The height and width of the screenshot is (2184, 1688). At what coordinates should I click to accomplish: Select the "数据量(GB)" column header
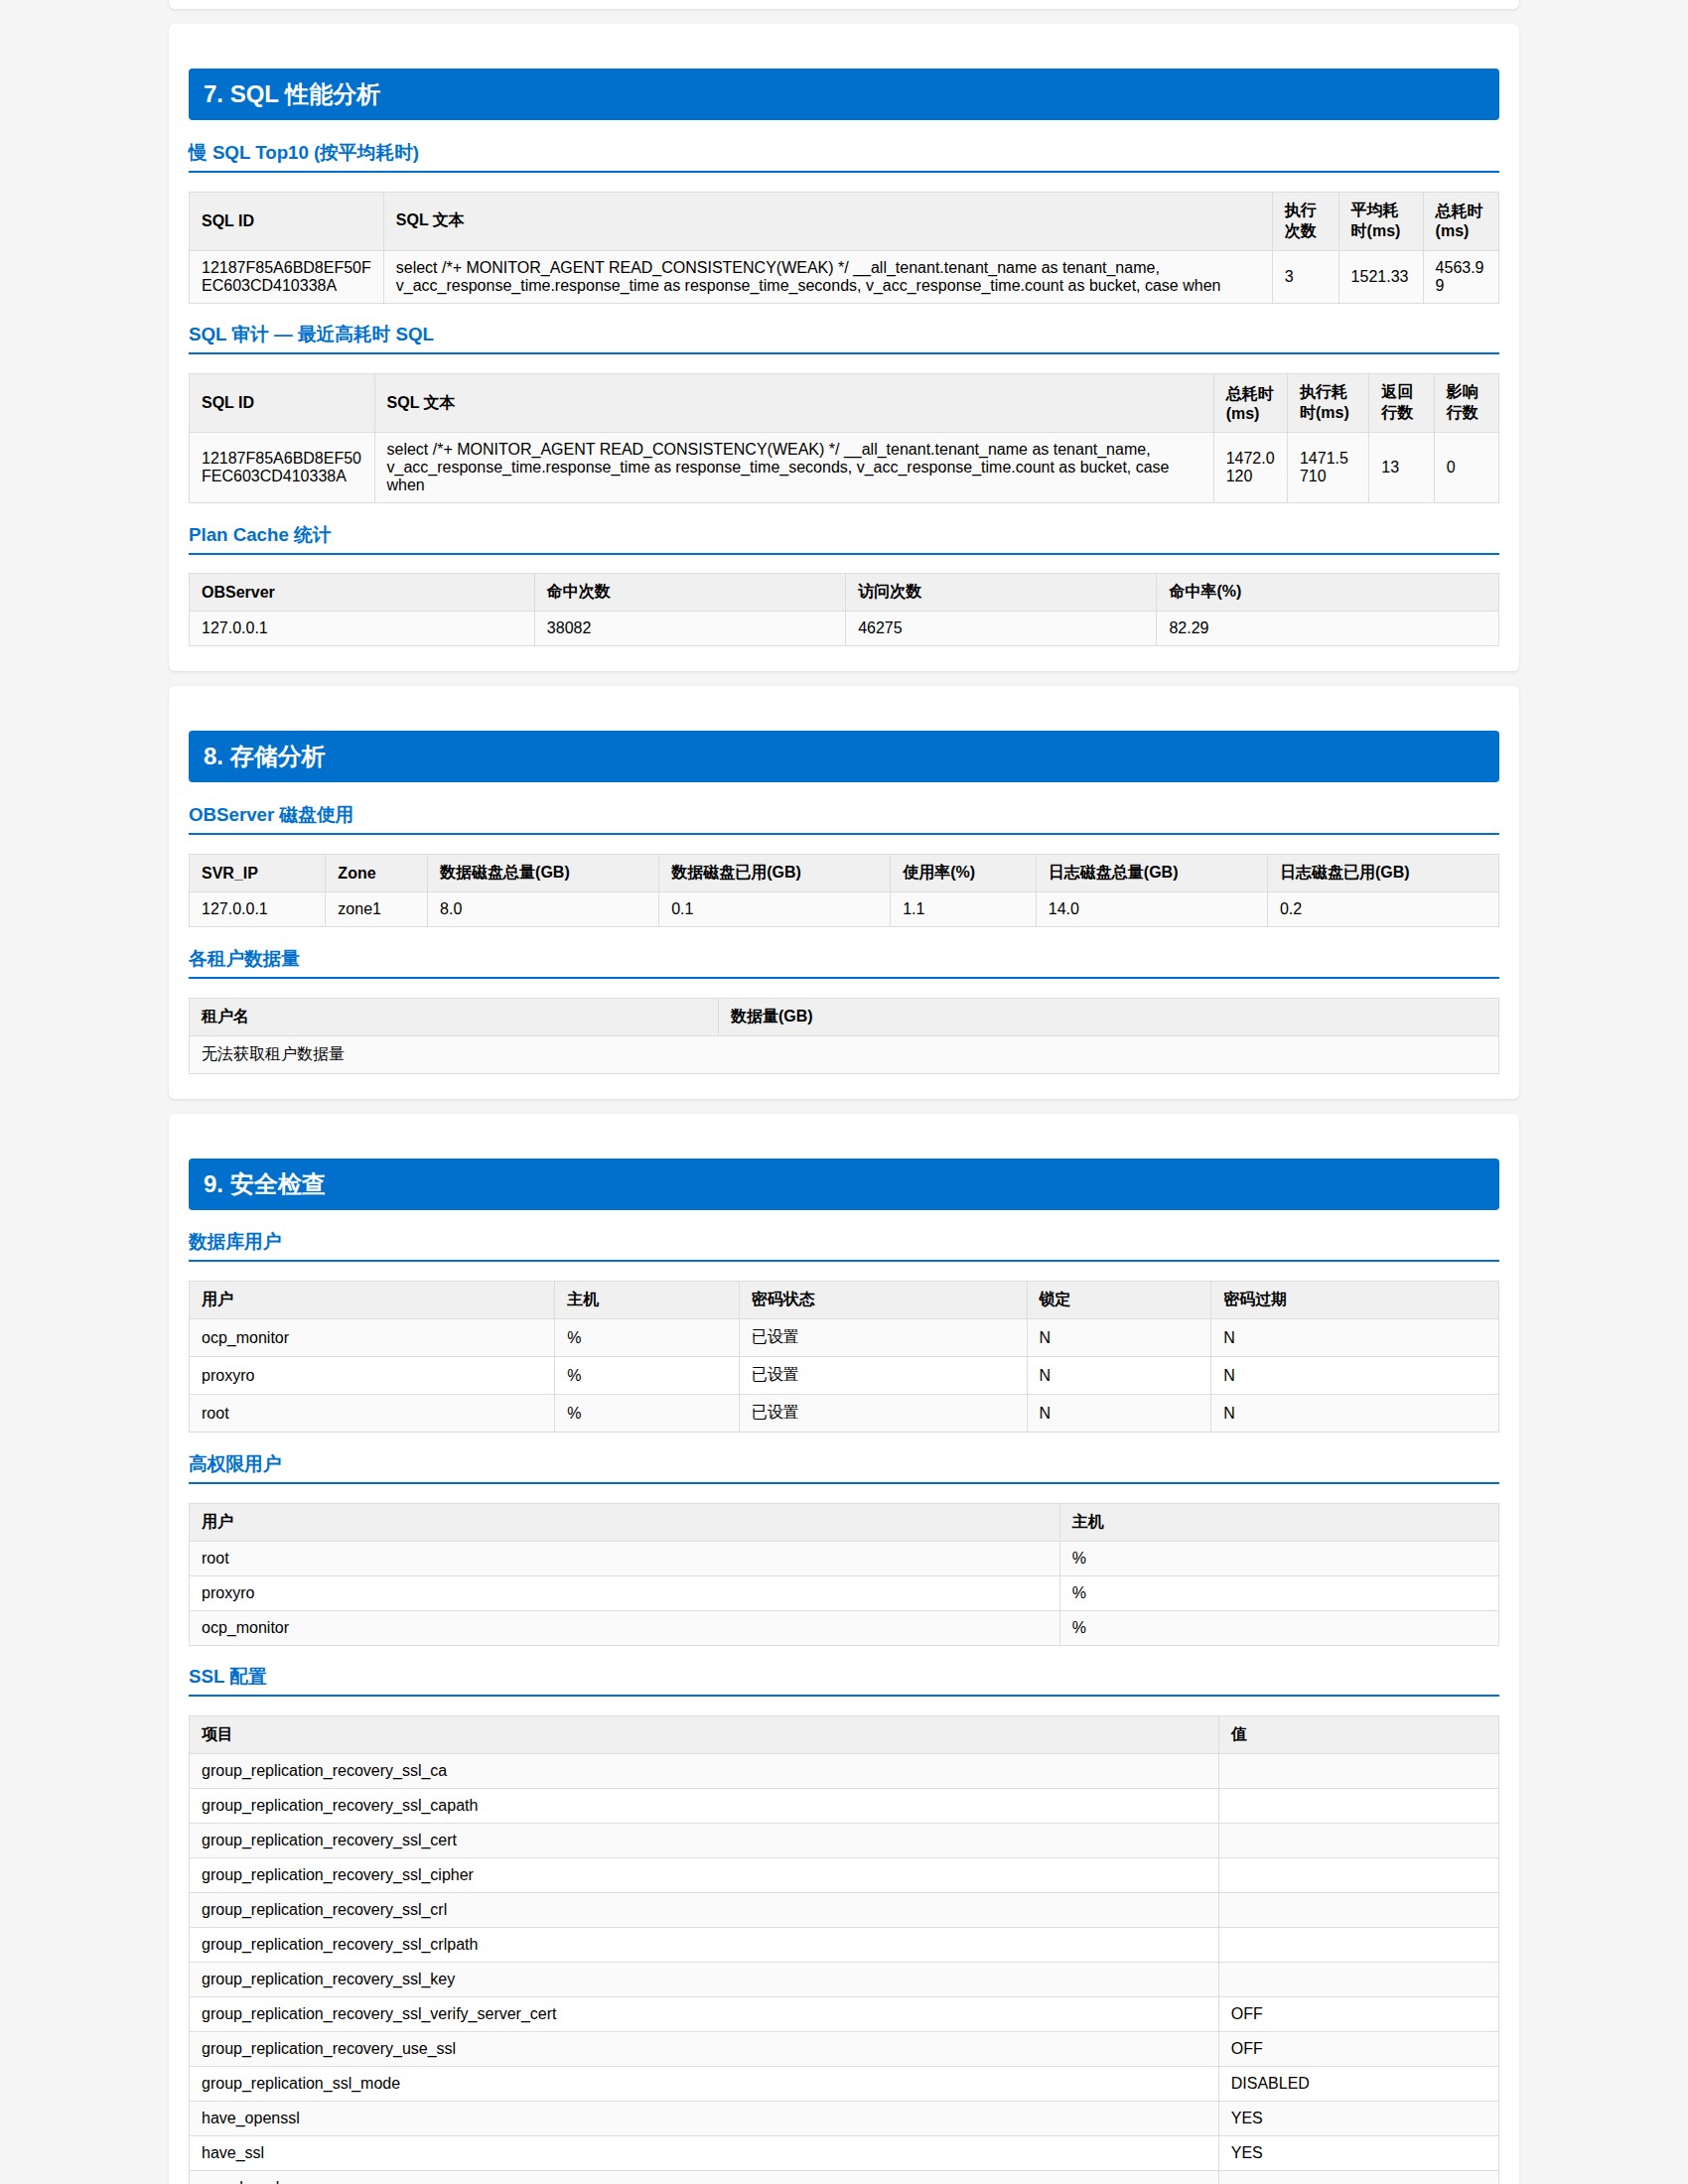[x=1108, y=1017]
